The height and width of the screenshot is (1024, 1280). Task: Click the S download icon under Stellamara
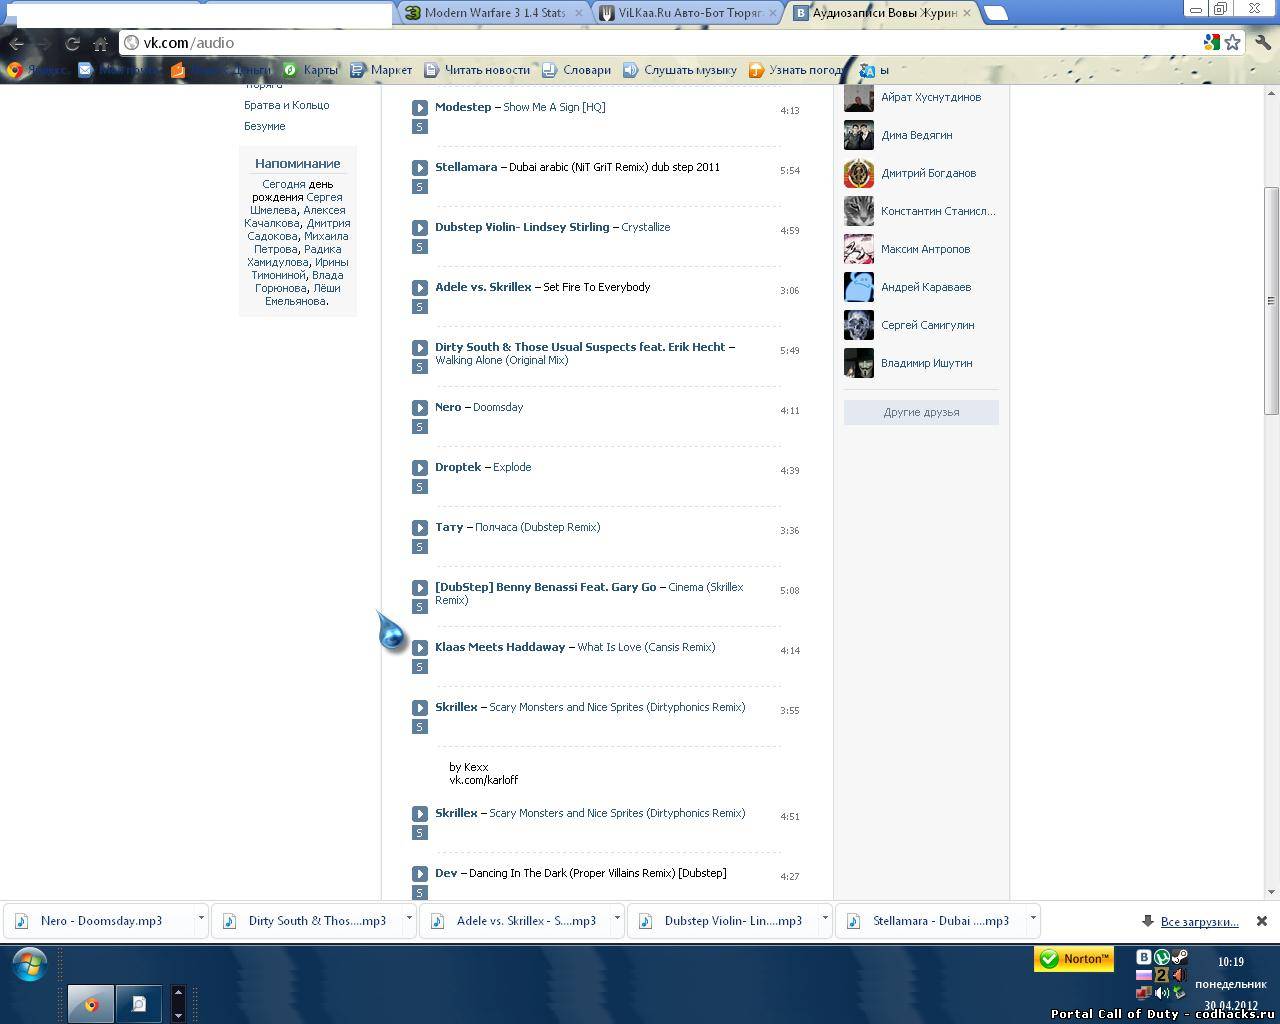[420, 187]
